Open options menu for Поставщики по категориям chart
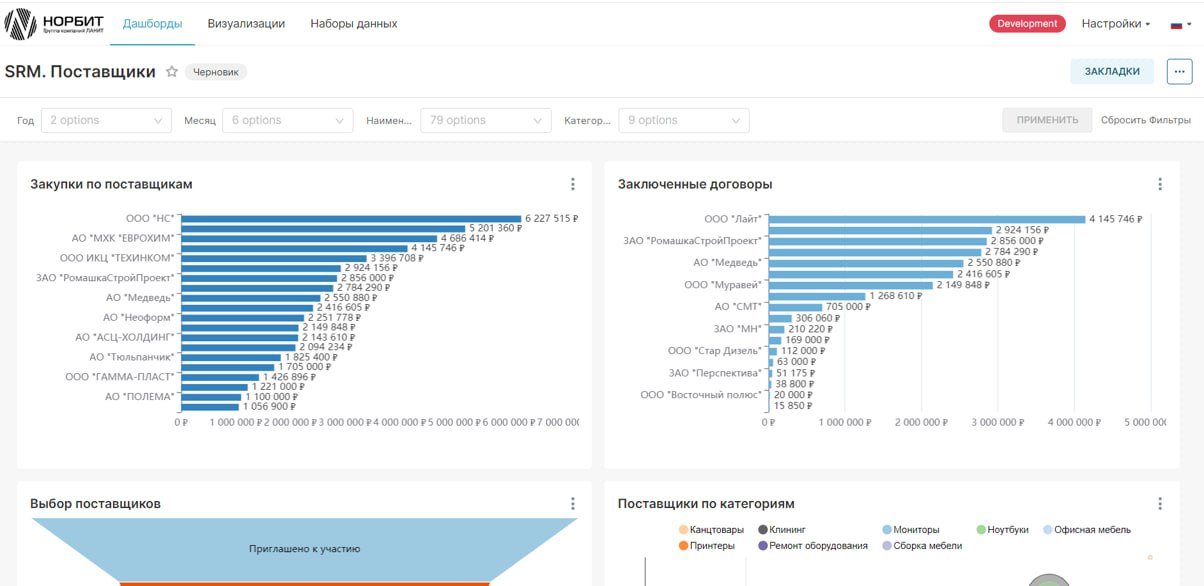1204x586 pixels. 1160,504
